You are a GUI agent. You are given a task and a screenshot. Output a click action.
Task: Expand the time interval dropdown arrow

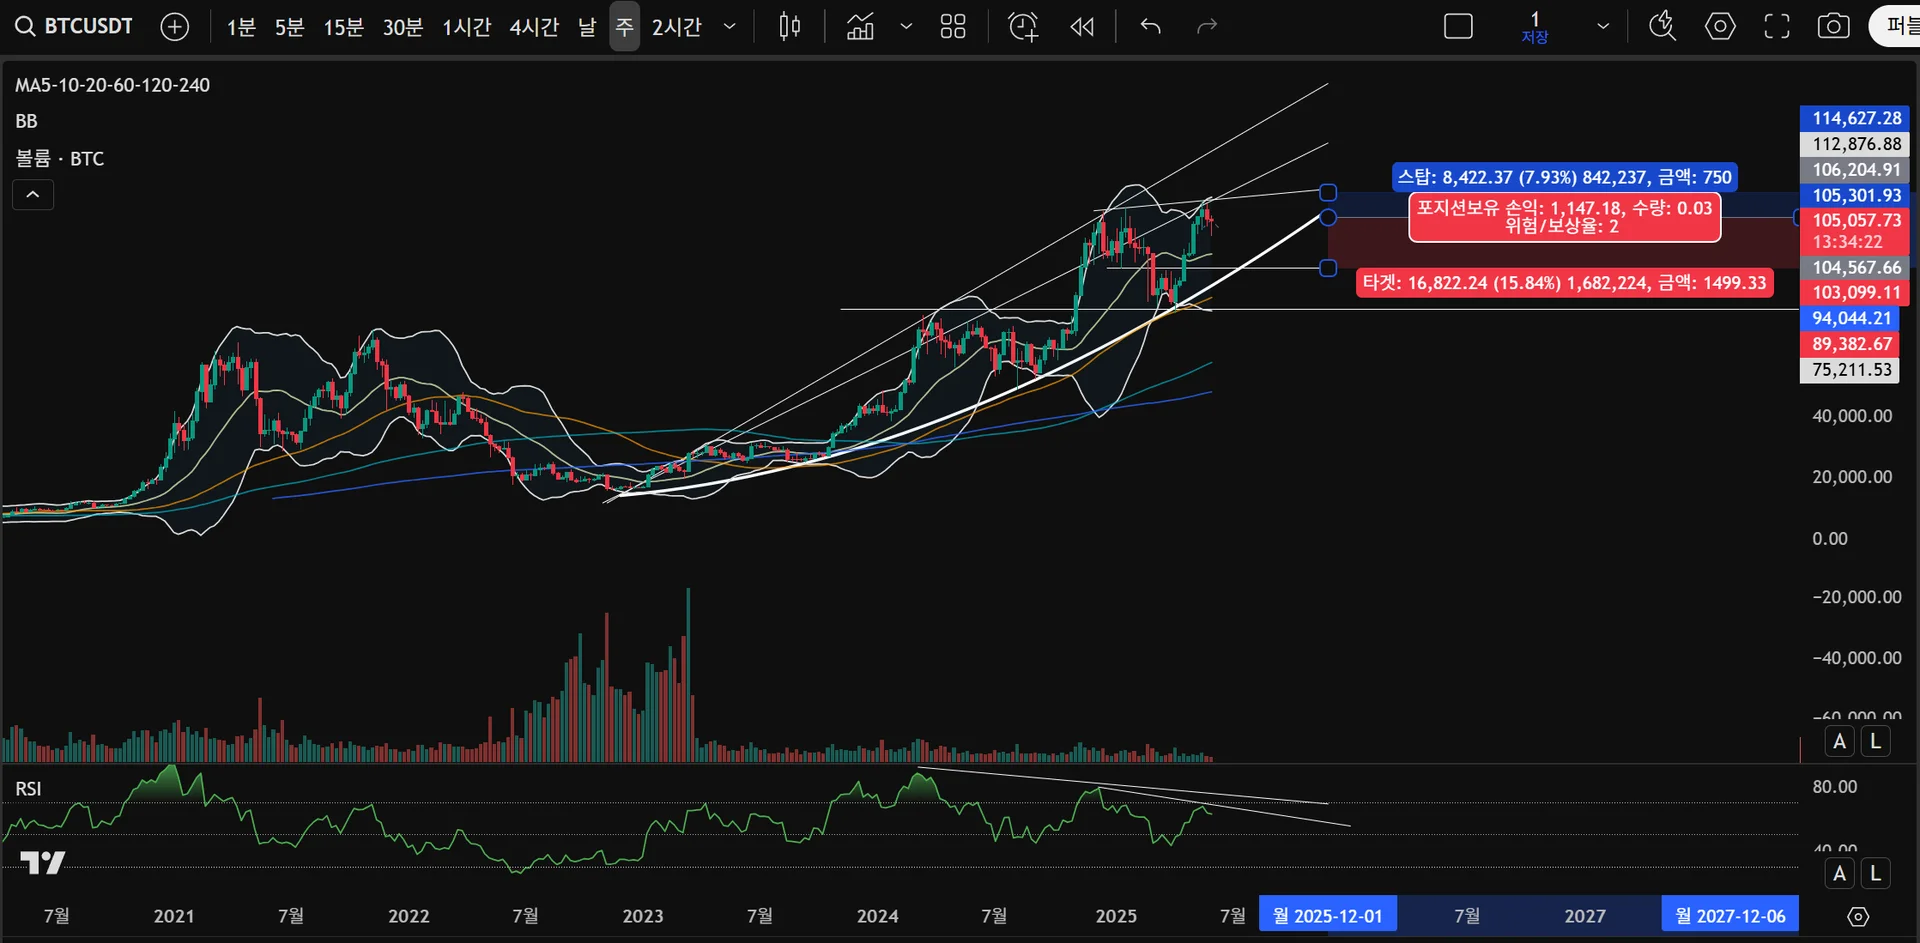[x=730, y=27]
